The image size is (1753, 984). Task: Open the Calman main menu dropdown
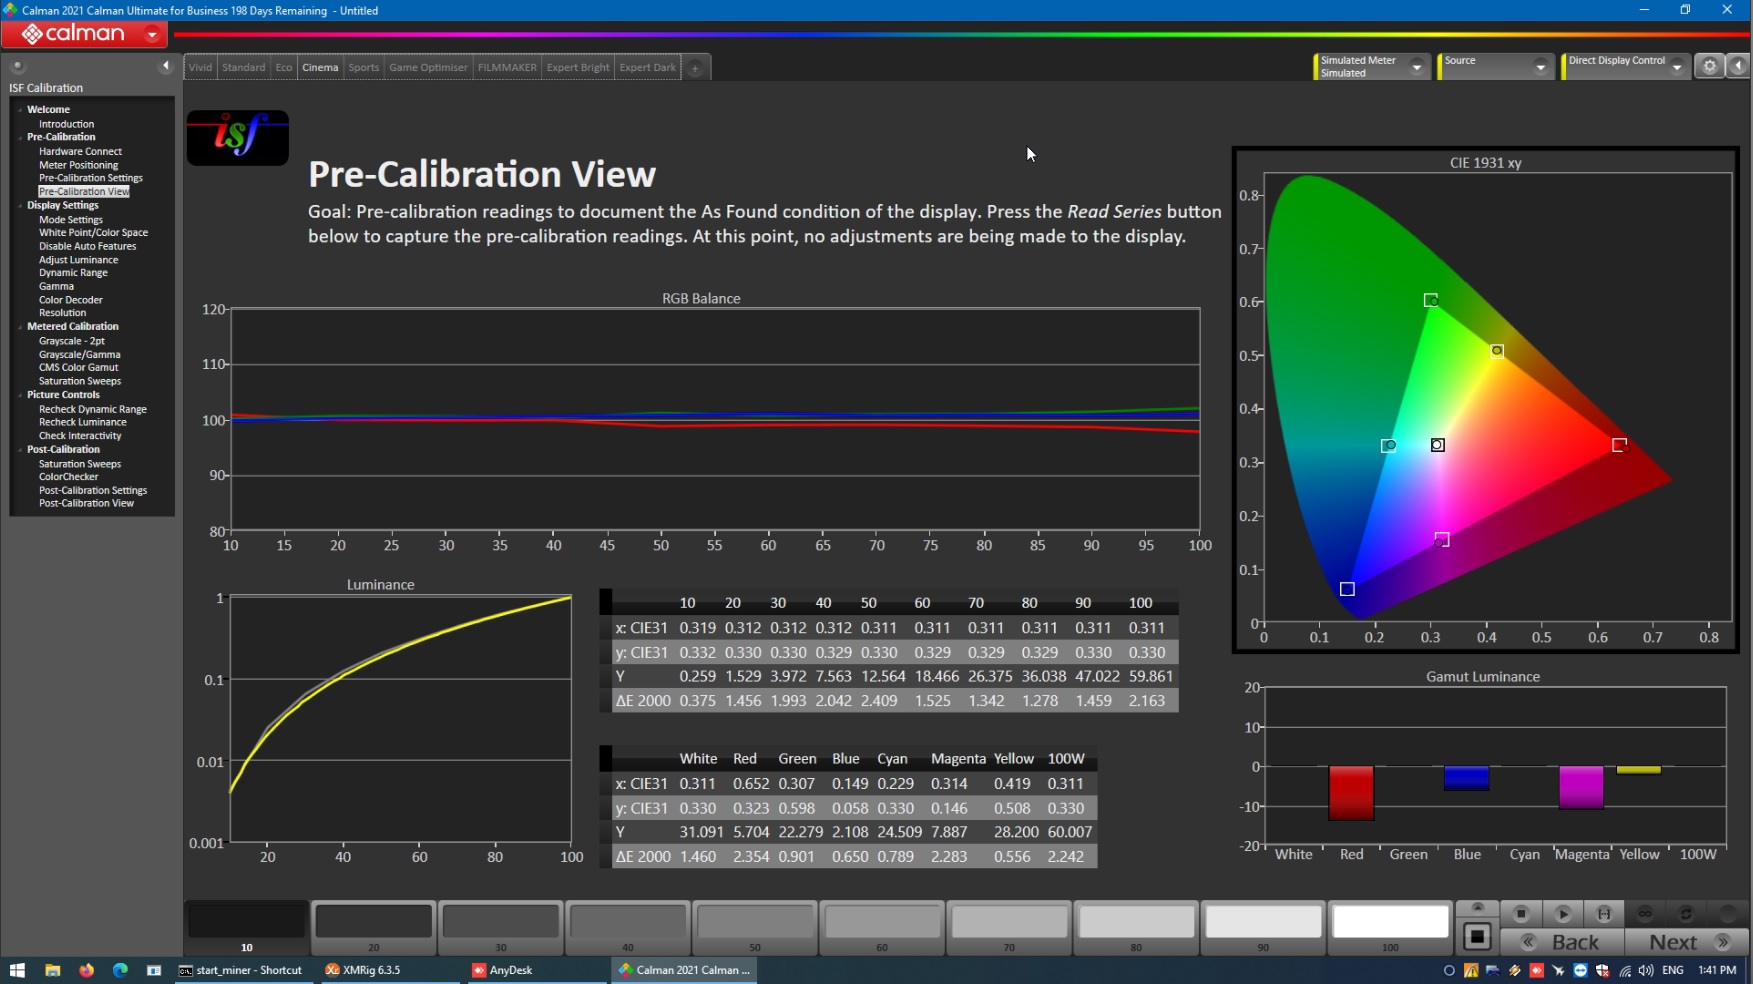(152, 34)
